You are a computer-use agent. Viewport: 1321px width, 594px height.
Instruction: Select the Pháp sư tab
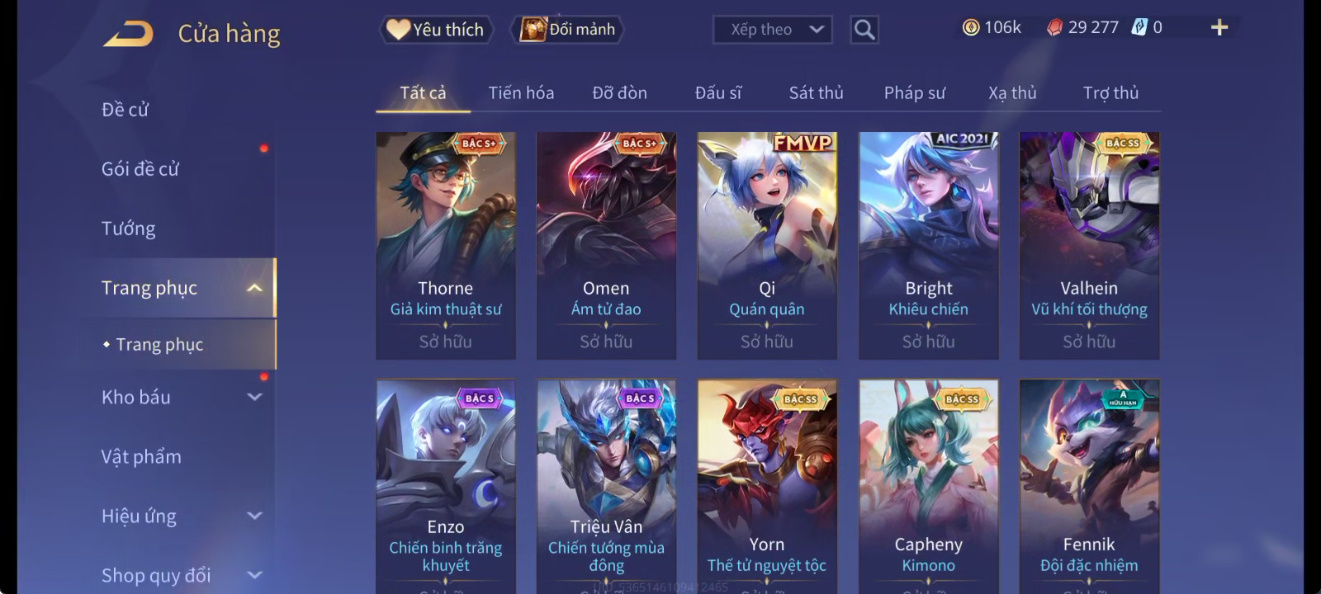coord(914,93)
